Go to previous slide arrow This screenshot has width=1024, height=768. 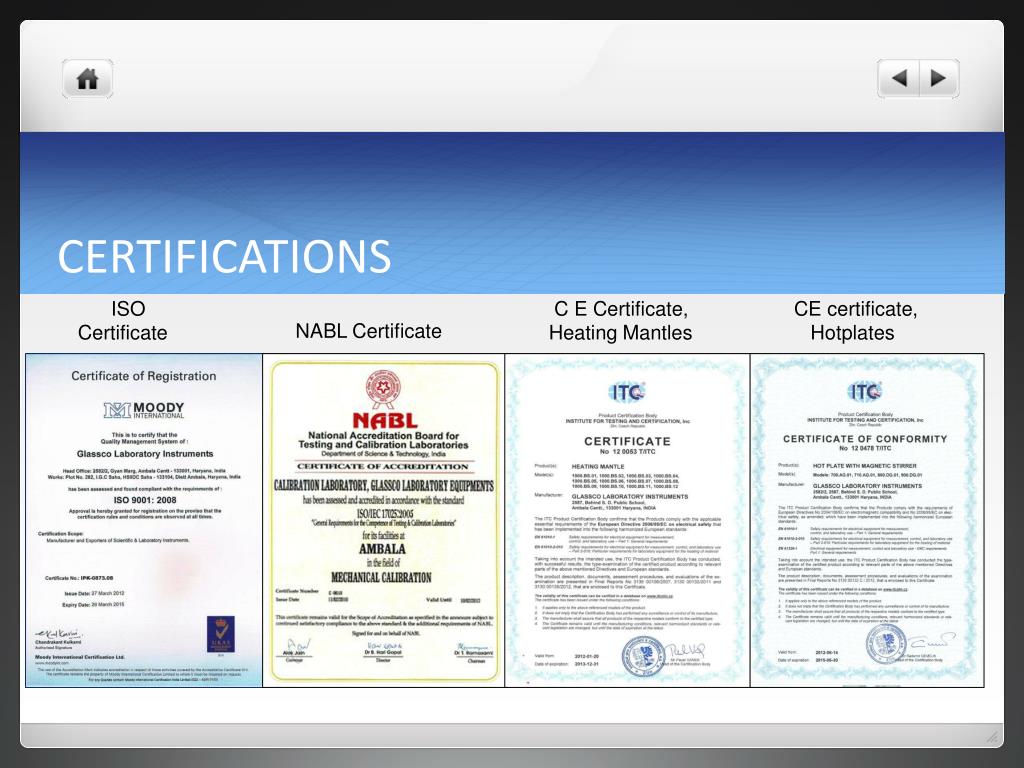pos(899,78)
